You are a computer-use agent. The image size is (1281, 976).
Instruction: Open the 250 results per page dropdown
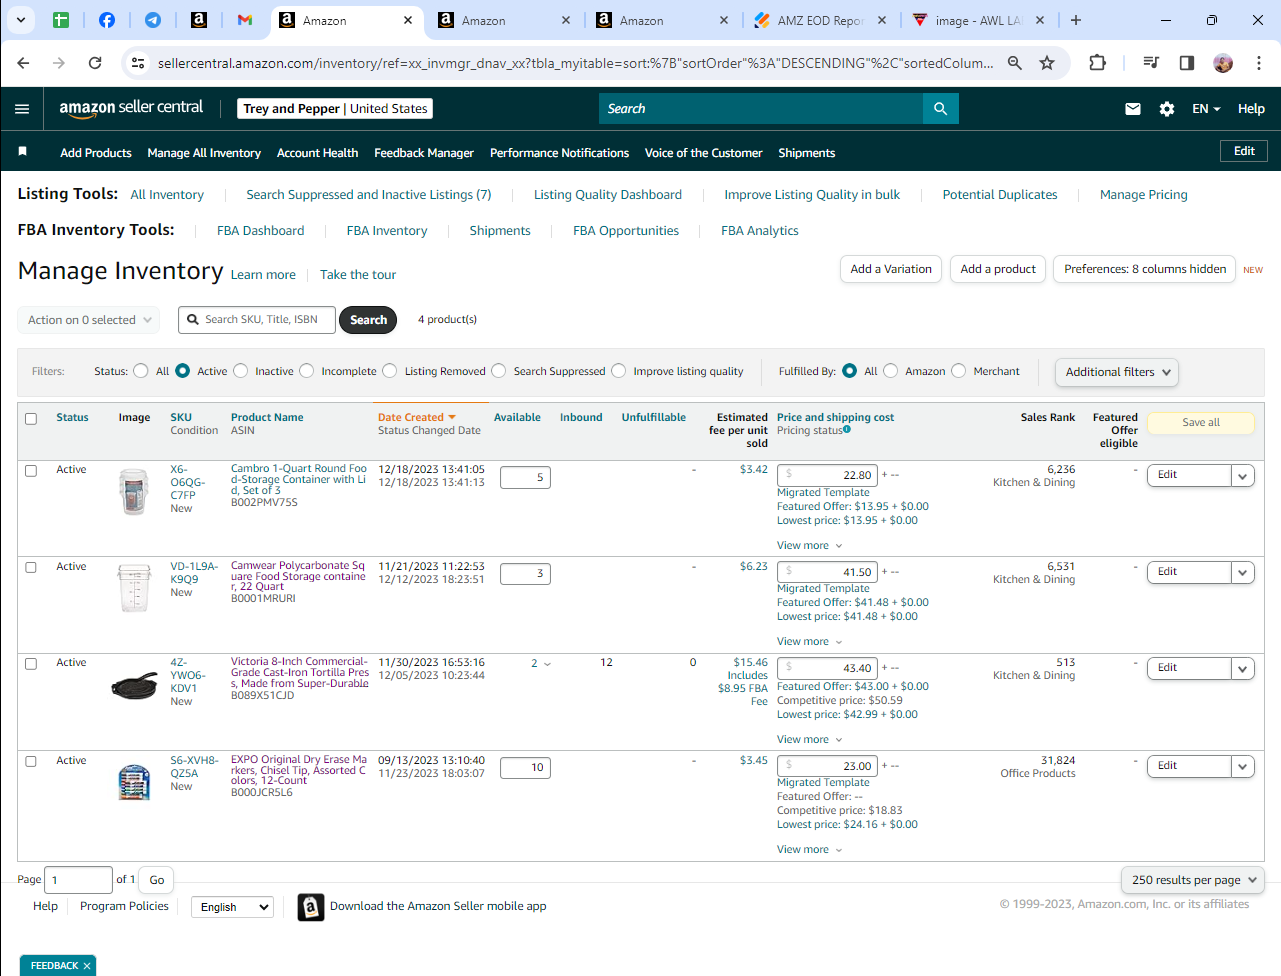click(x=1193, y=880)
